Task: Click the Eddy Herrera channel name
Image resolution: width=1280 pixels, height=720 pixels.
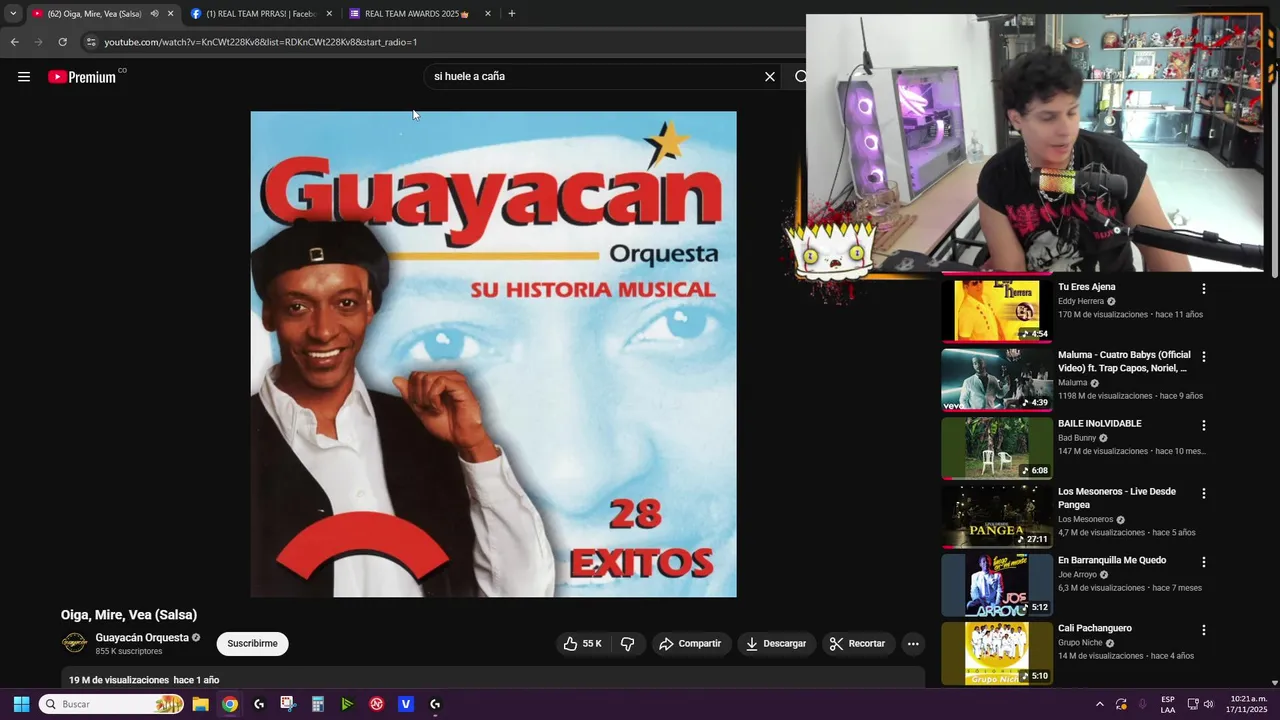Action: tap(1081, 301)
